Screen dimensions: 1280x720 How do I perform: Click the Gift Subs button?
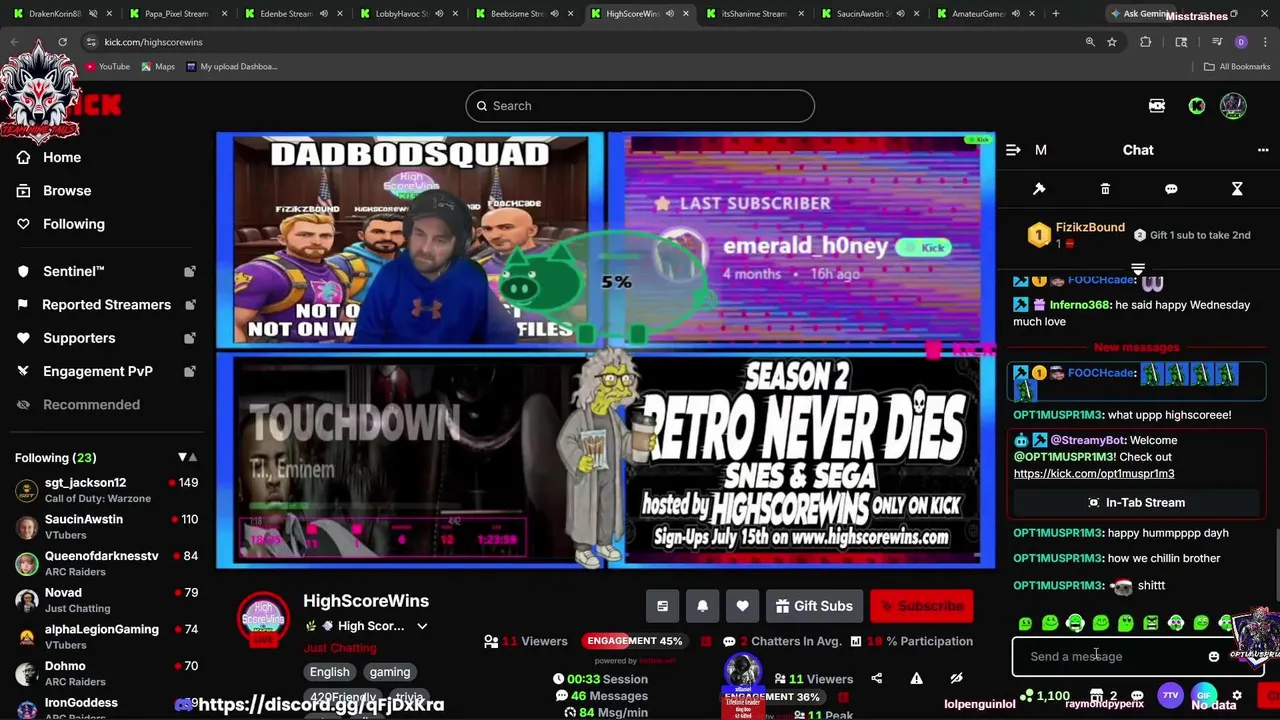click(x=813, y=606)
